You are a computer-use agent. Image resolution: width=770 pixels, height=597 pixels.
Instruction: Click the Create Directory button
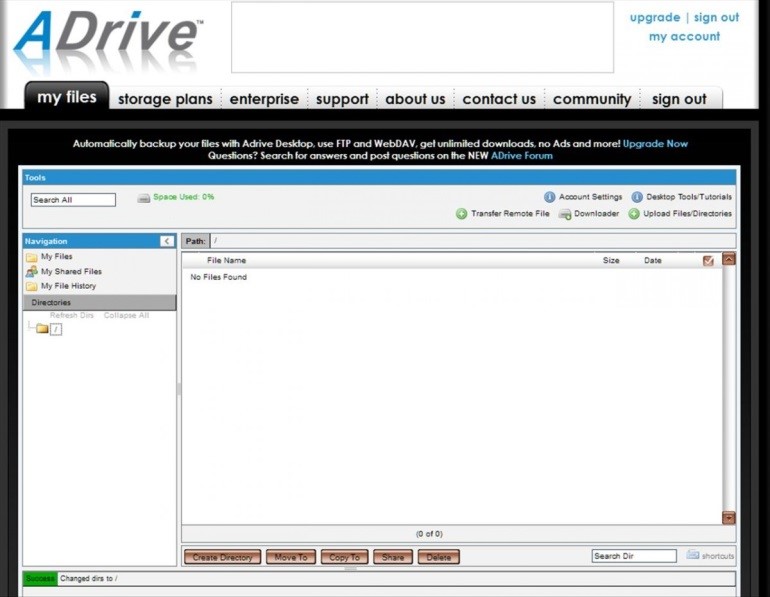tap(222, 557)
